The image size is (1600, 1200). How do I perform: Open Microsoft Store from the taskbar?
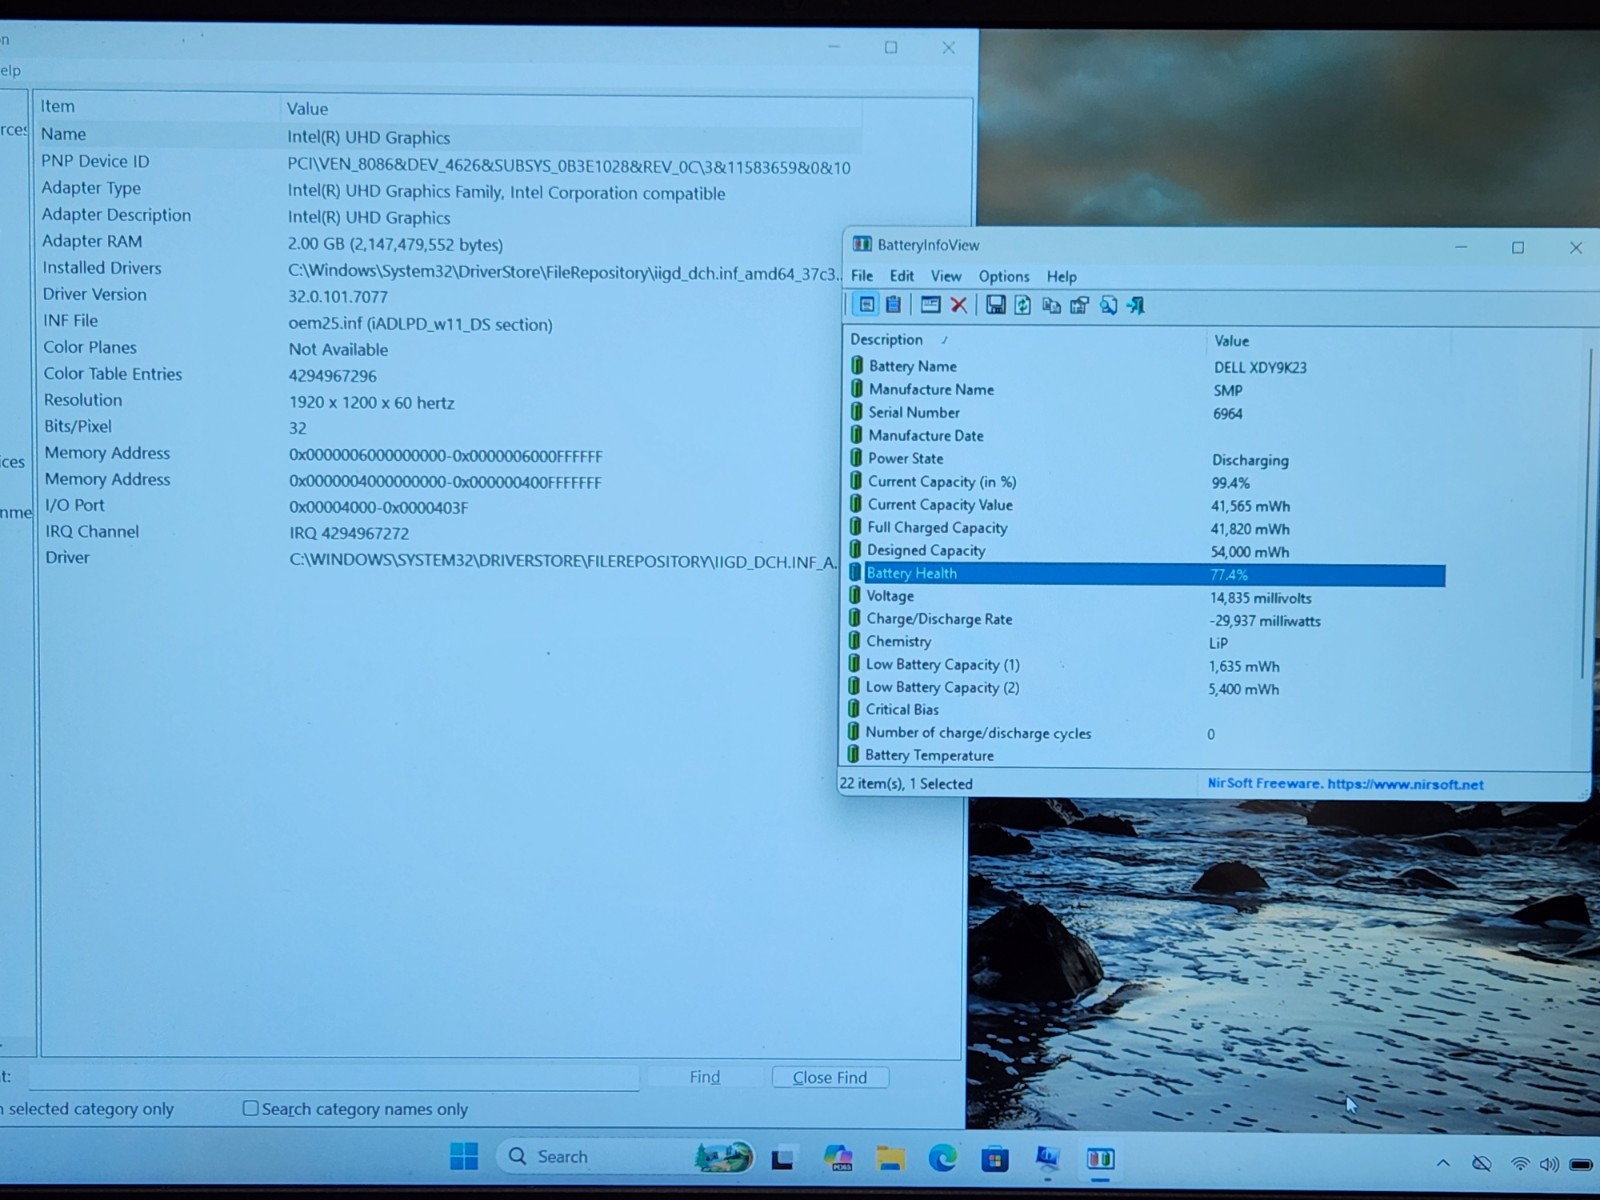pyautogui.click(x=994, y=1159)
